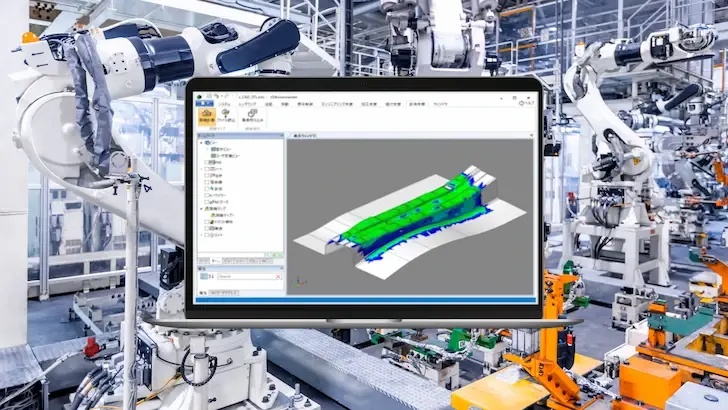Open the display window dropdown at viewport top-right
The width and height of the screenshot is (728, 410).
(531, 136)
